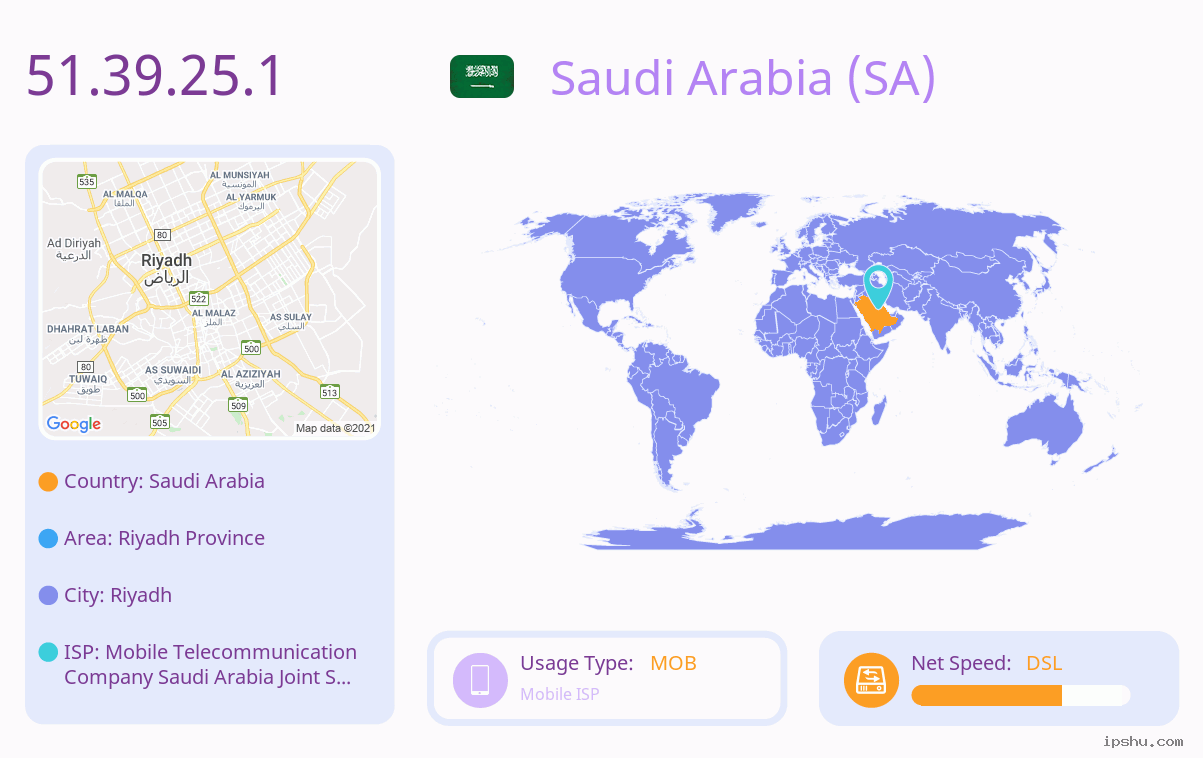The image size is (1203, 758).
Task: Click highway 535 shield on the map
Action: tap(87, 181)
